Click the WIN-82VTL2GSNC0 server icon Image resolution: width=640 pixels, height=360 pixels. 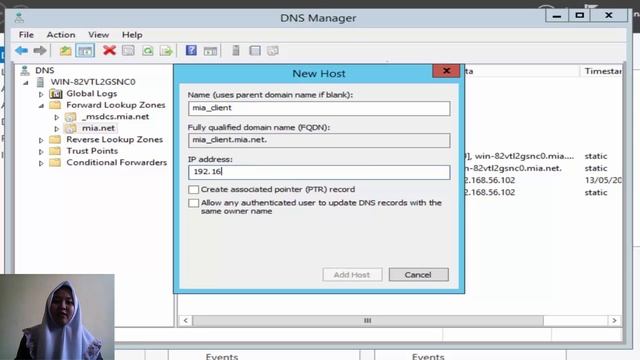[x=40, y=82]
